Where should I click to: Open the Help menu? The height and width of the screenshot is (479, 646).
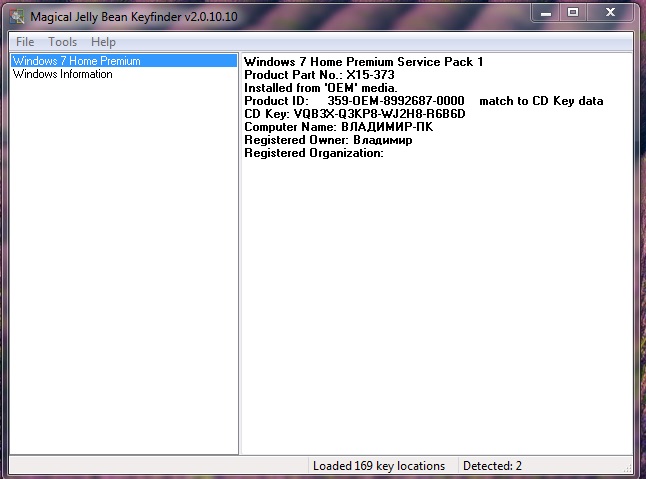point(103,42)
